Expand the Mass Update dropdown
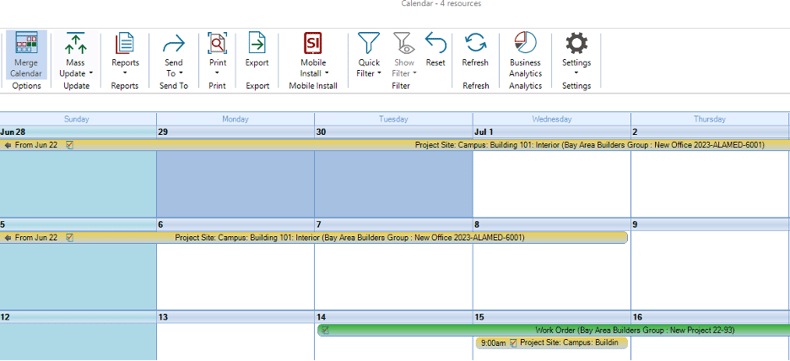 [x=91, y=74]
